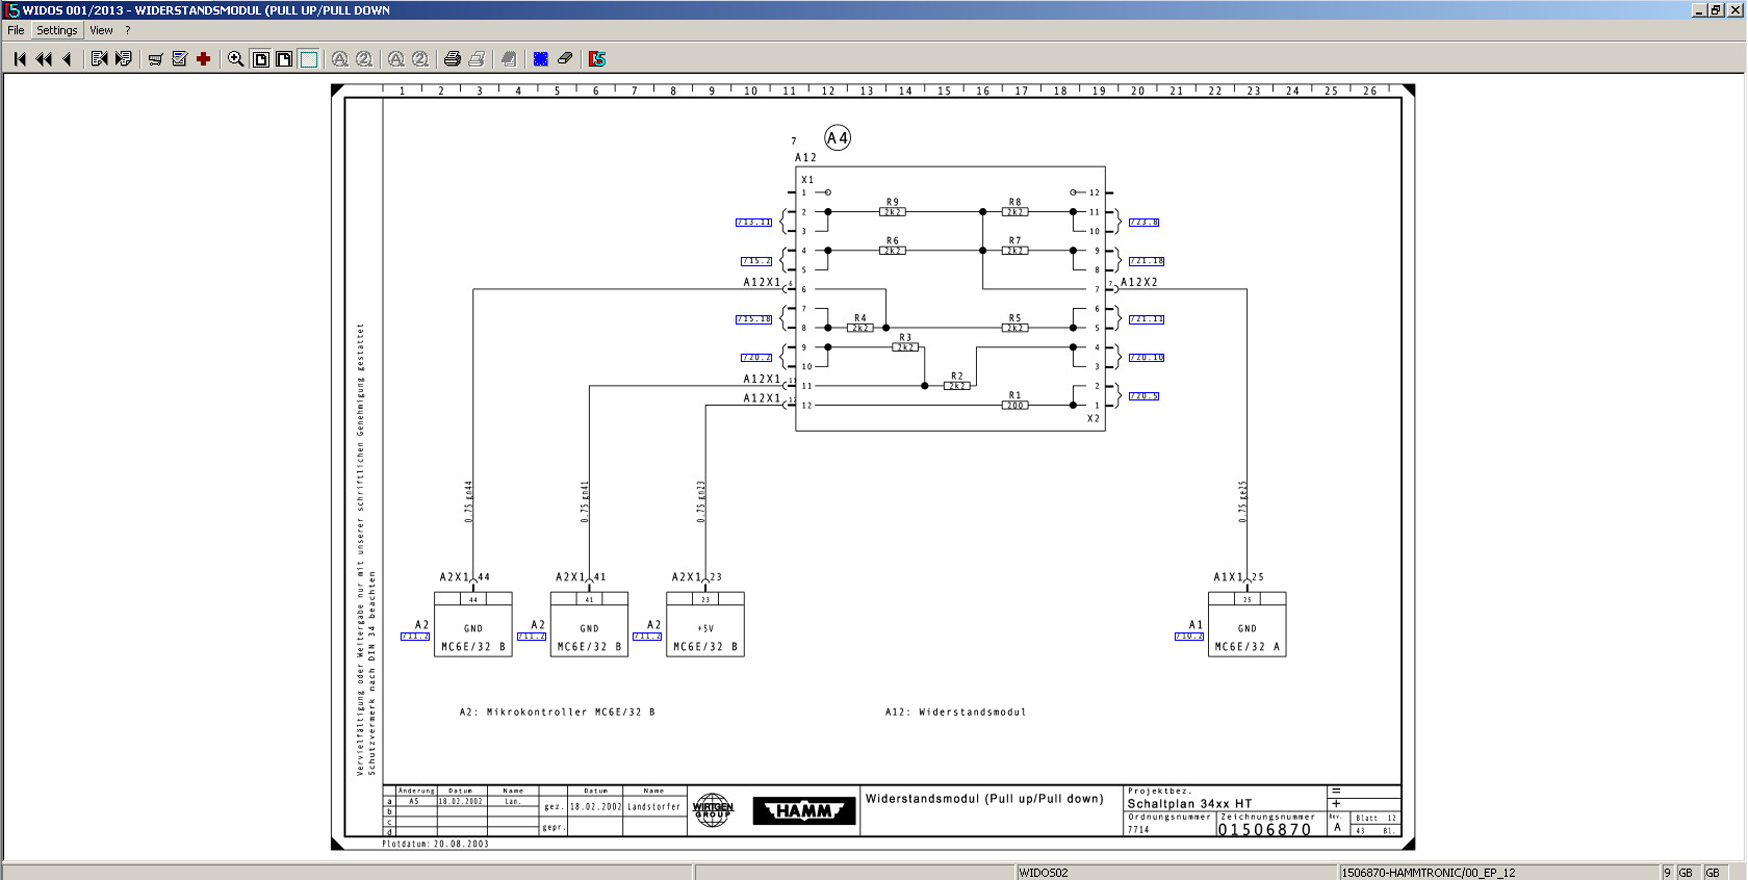Follow the /23.8 cross-reference link
1748x880 pixels.
(1144, 222)
